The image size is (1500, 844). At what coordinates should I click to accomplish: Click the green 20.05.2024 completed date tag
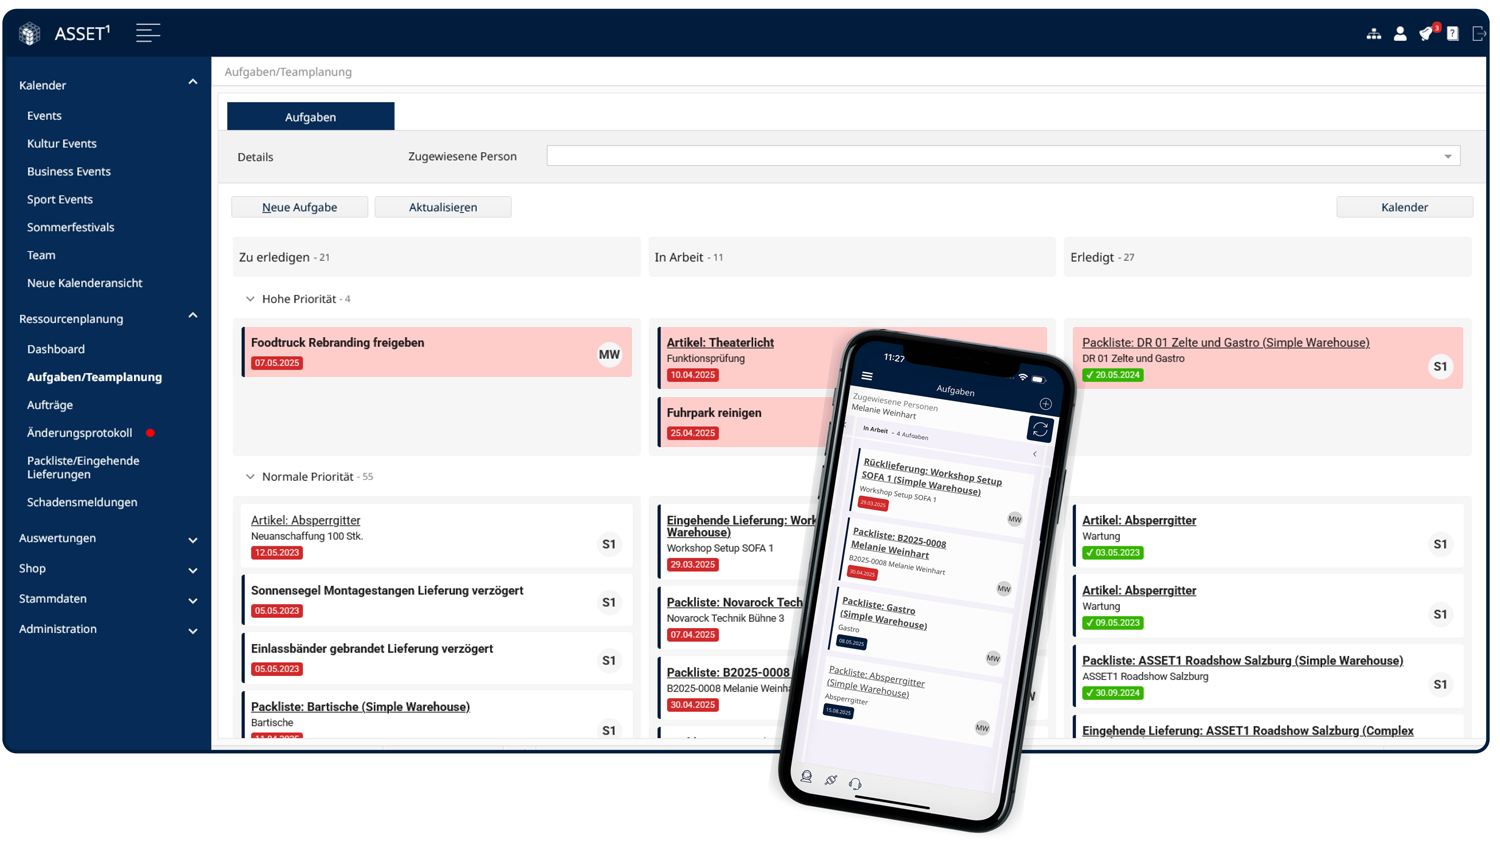[1113, 375]
